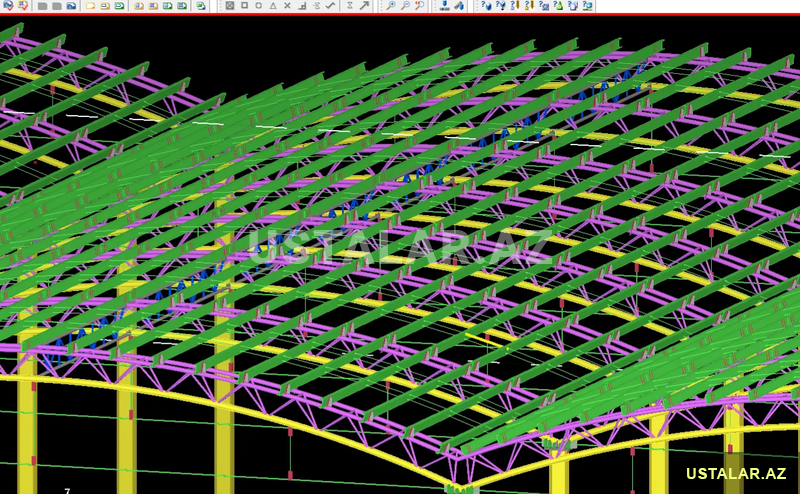
Task: Click the first icon in the top toolbar
Action: click(8, 6)
